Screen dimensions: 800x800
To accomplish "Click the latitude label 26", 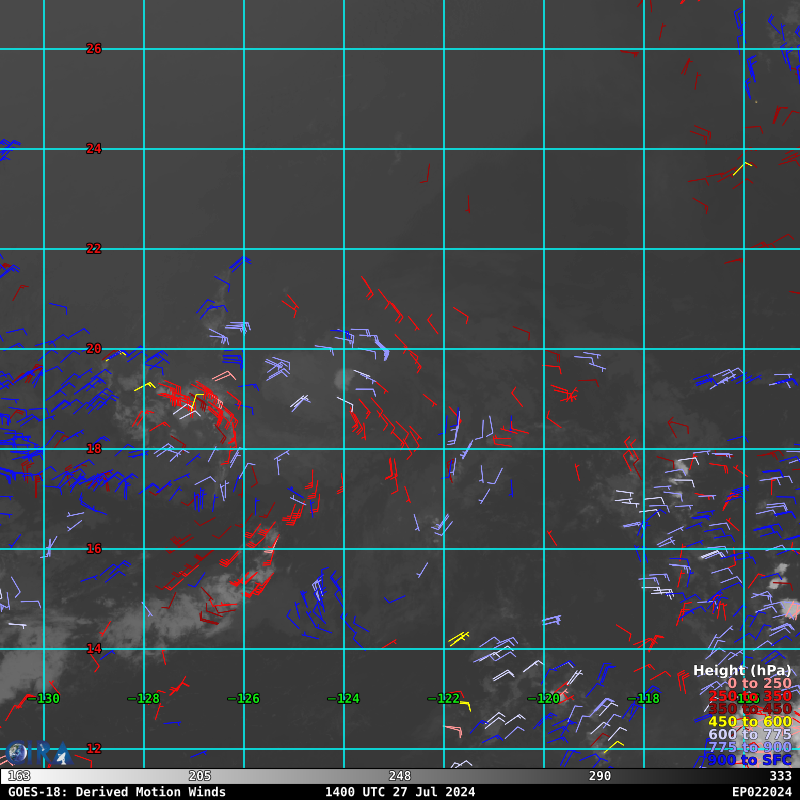I will [x=94, y=49].
